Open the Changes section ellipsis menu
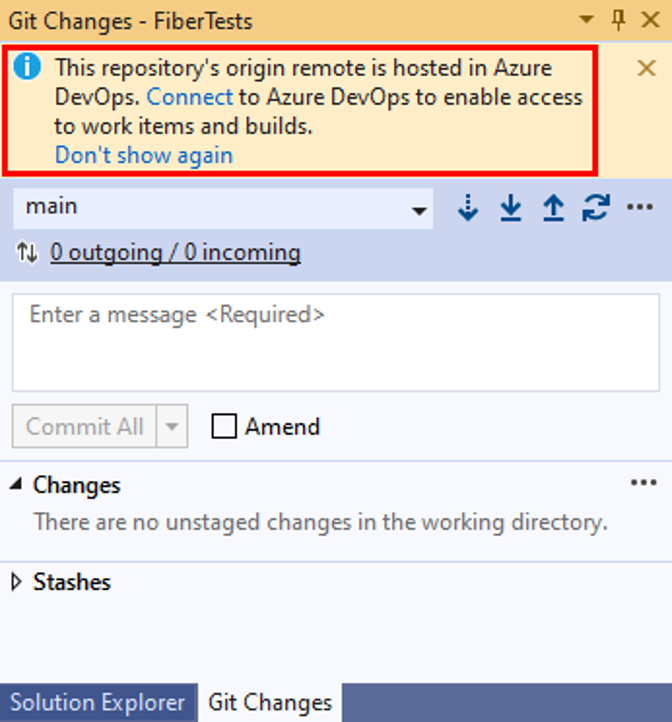Image resolution: width=672 pixels, height=722 pixels. point(643,484)
